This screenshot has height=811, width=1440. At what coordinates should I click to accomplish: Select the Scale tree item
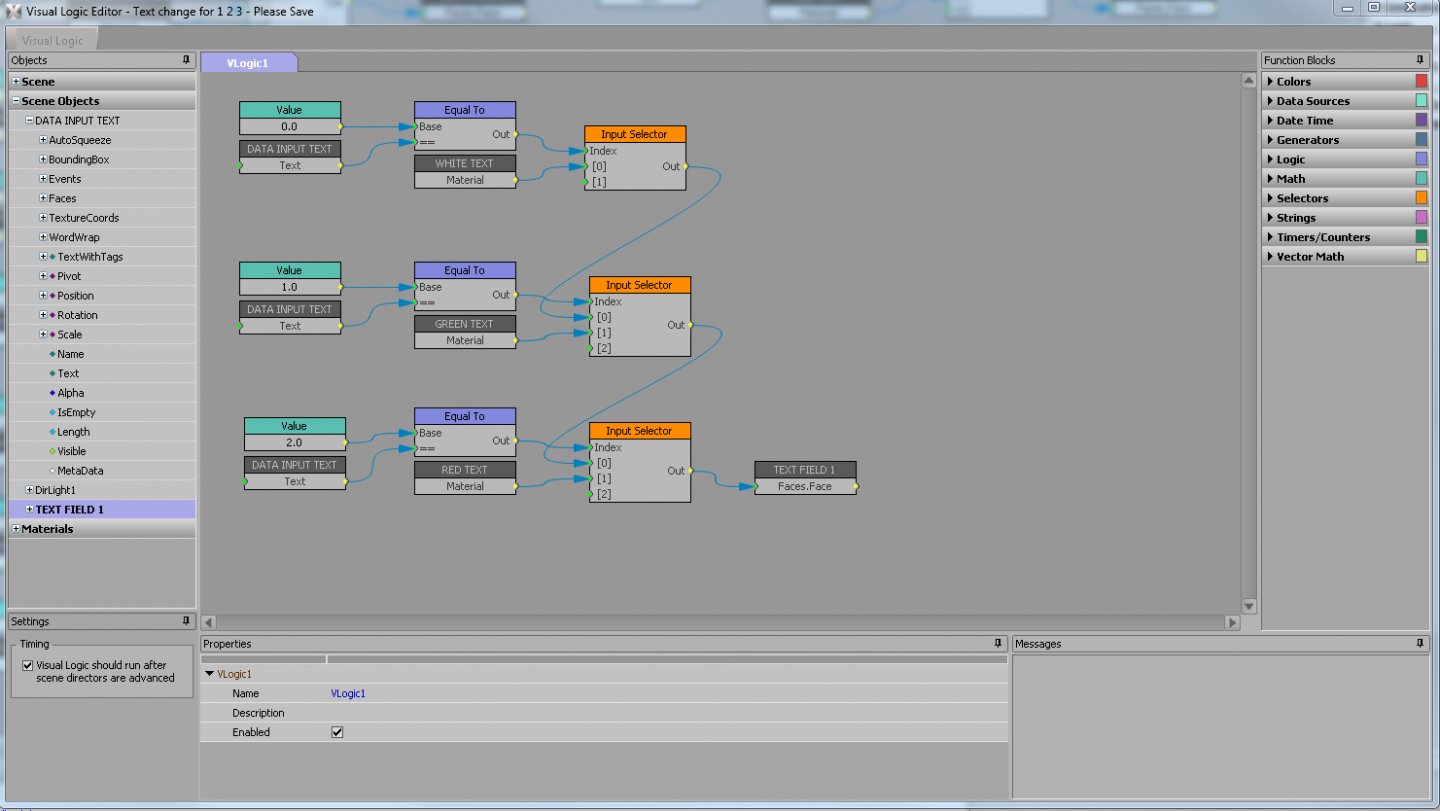[x=70, y=335]
